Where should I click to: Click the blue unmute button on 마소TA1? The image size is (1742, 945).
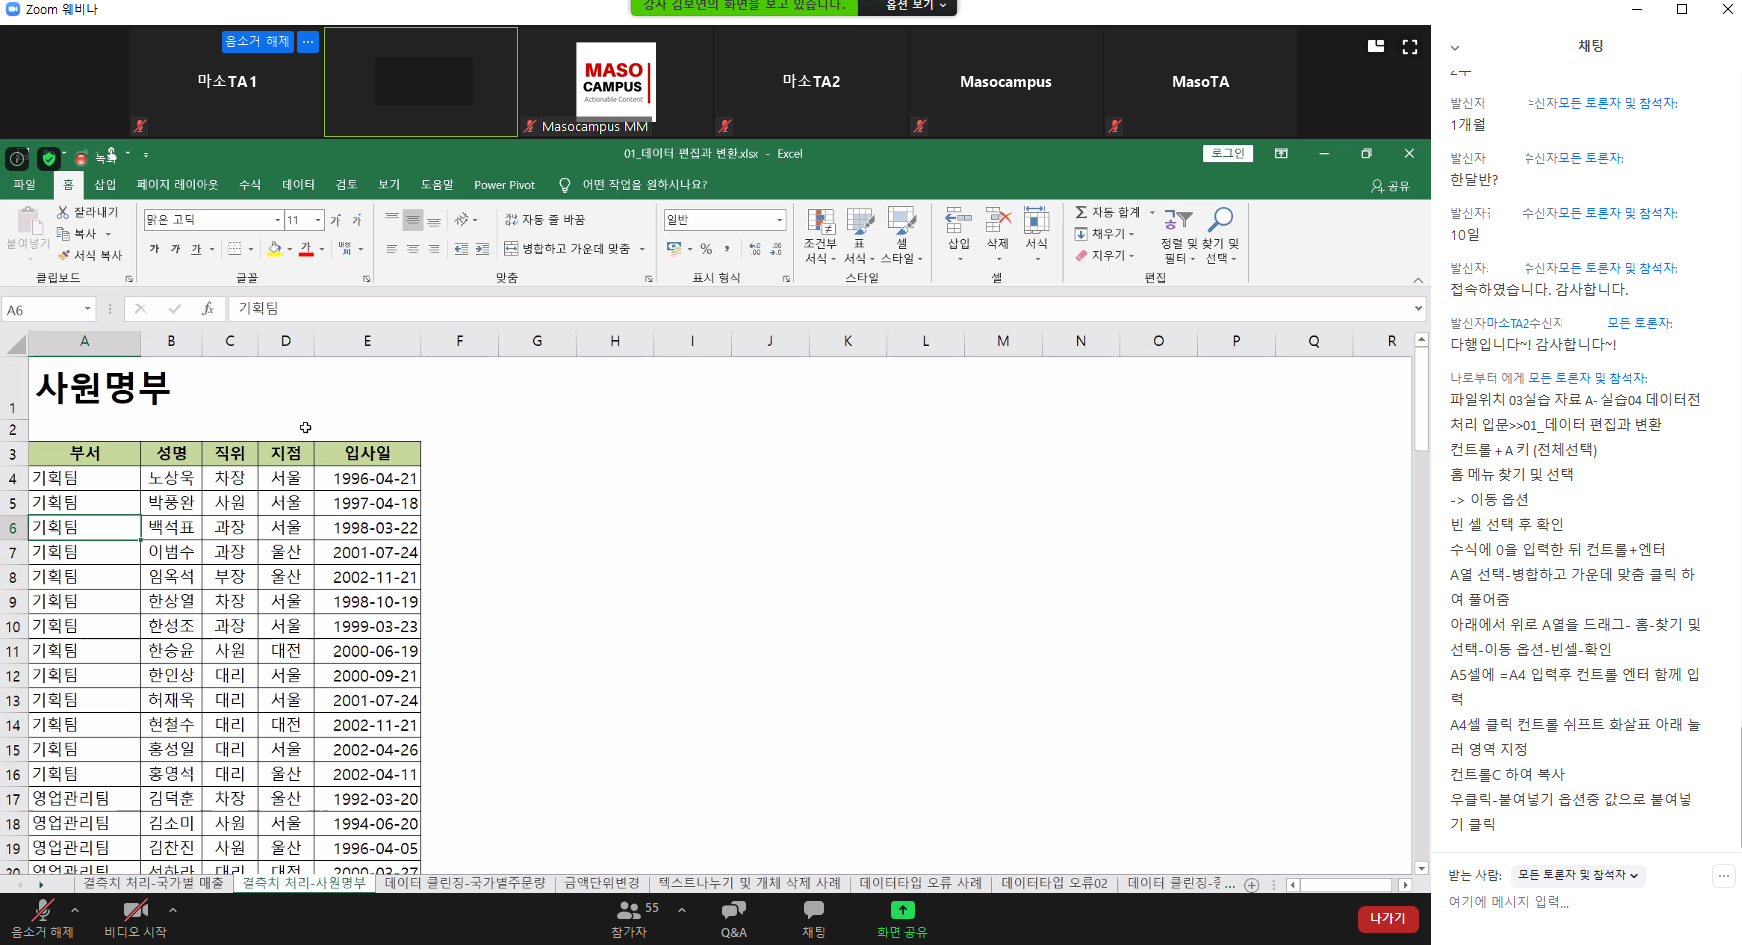click(x=257, y=42)
